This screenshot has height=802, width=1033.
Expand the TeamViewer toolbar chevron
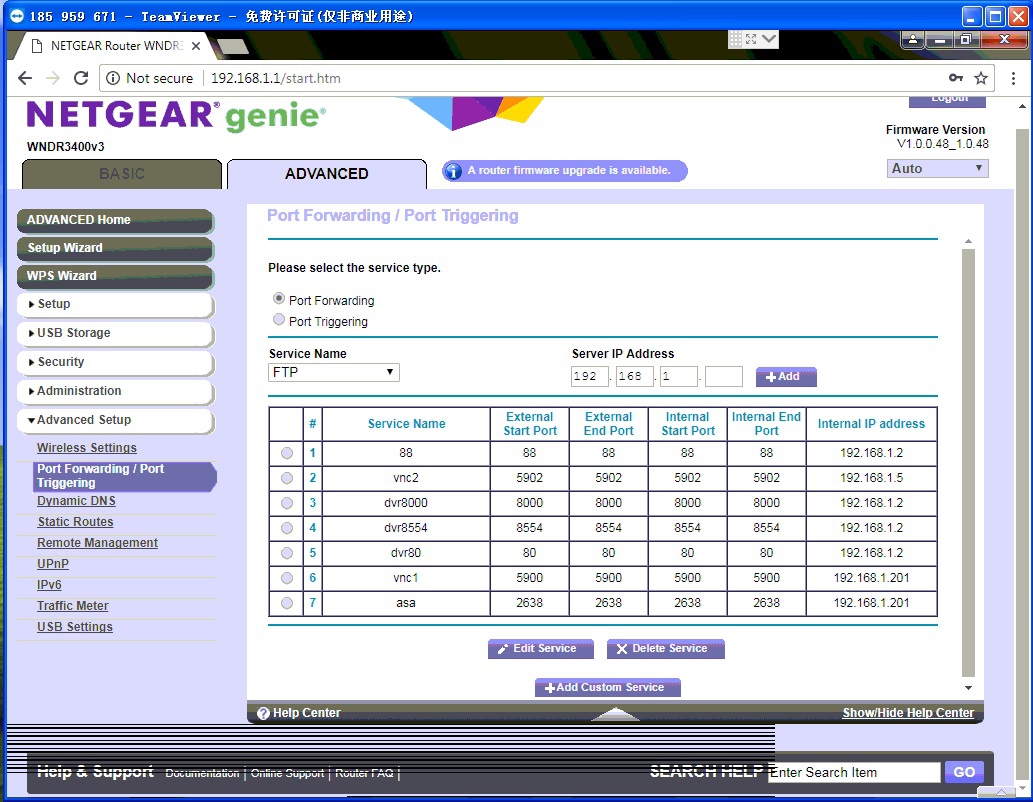[769, 39]
